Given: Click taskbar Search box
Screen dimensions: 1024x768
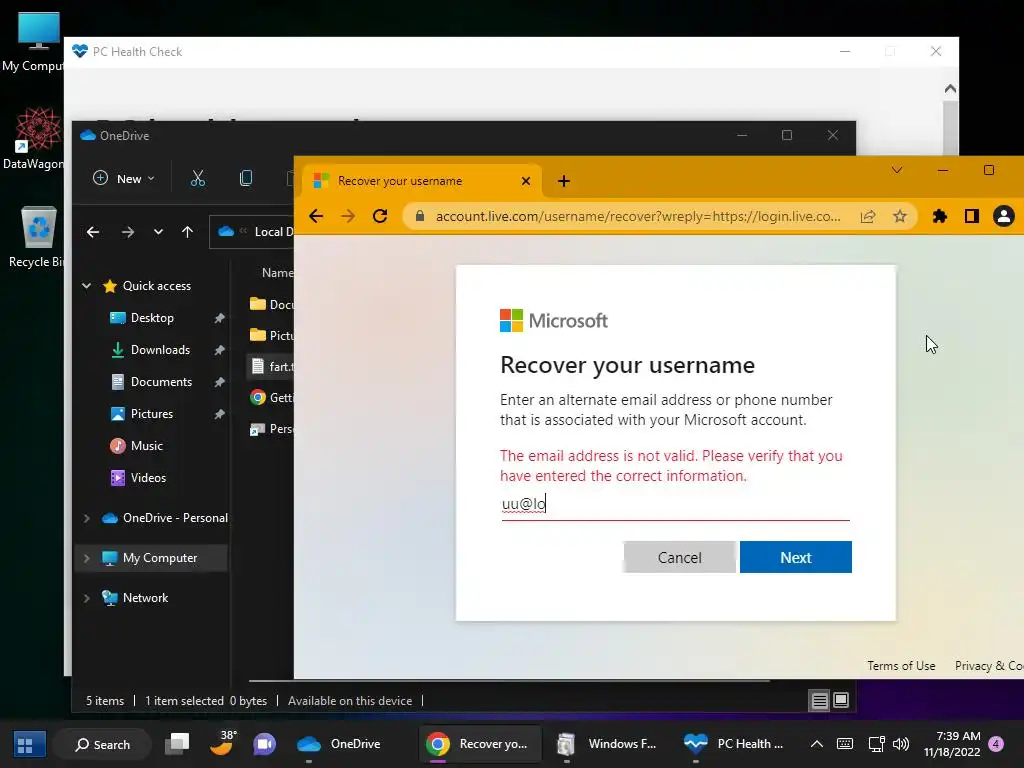Looking at the screenshot, I should [103, 744].
